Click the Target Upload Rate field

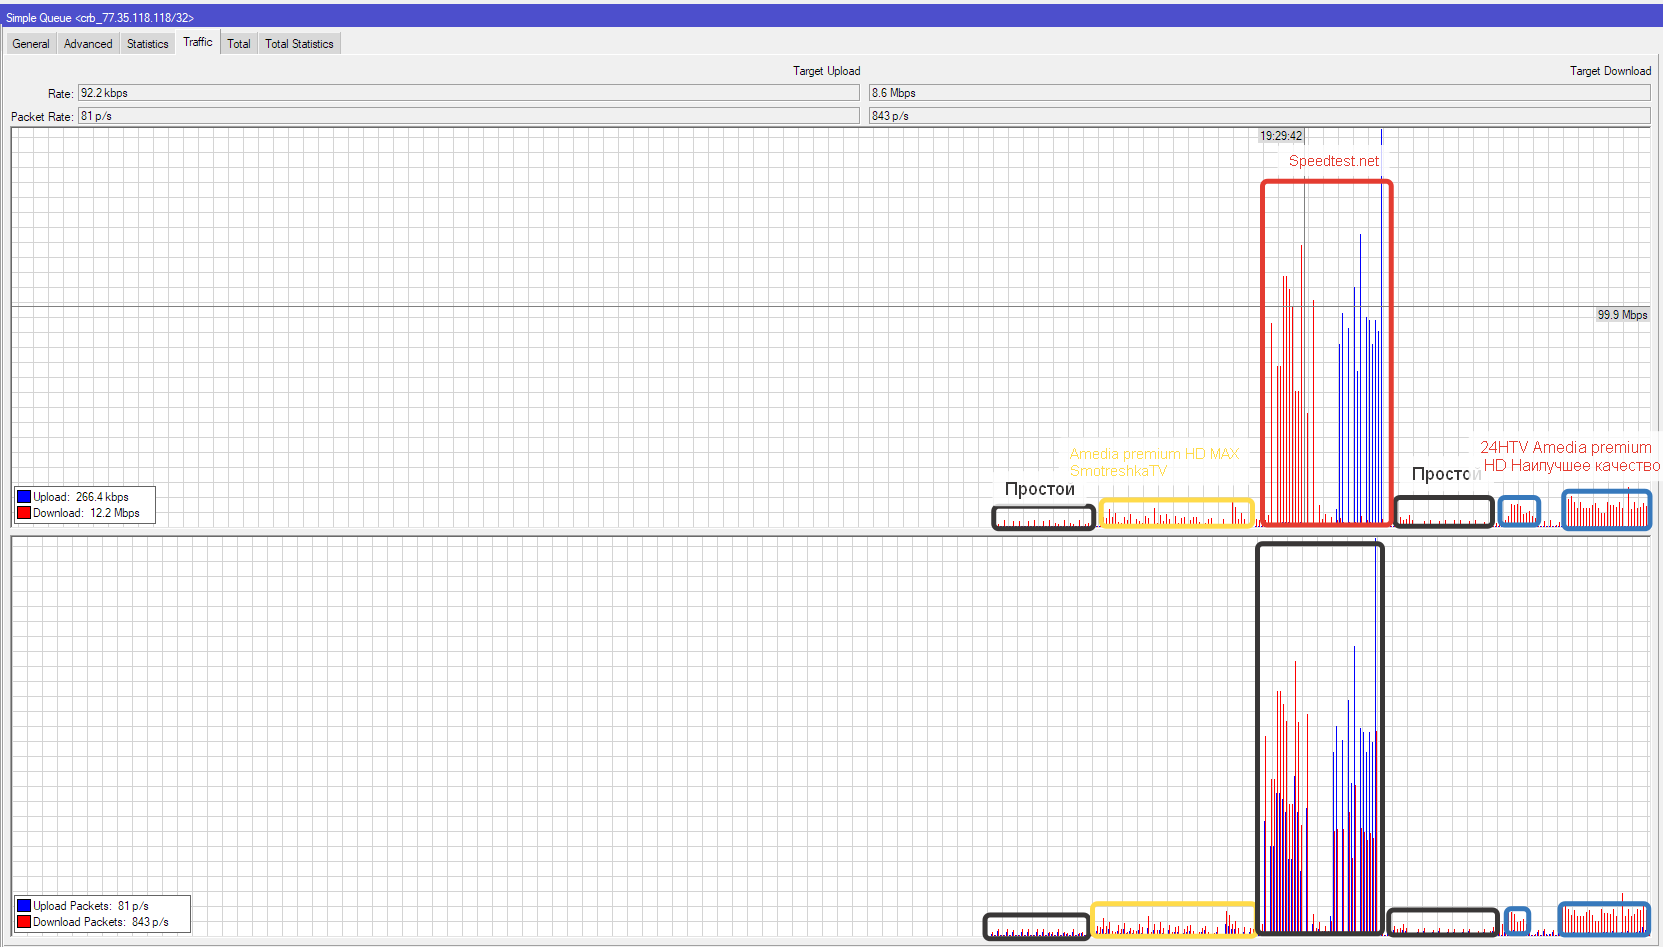coord(469,93)
